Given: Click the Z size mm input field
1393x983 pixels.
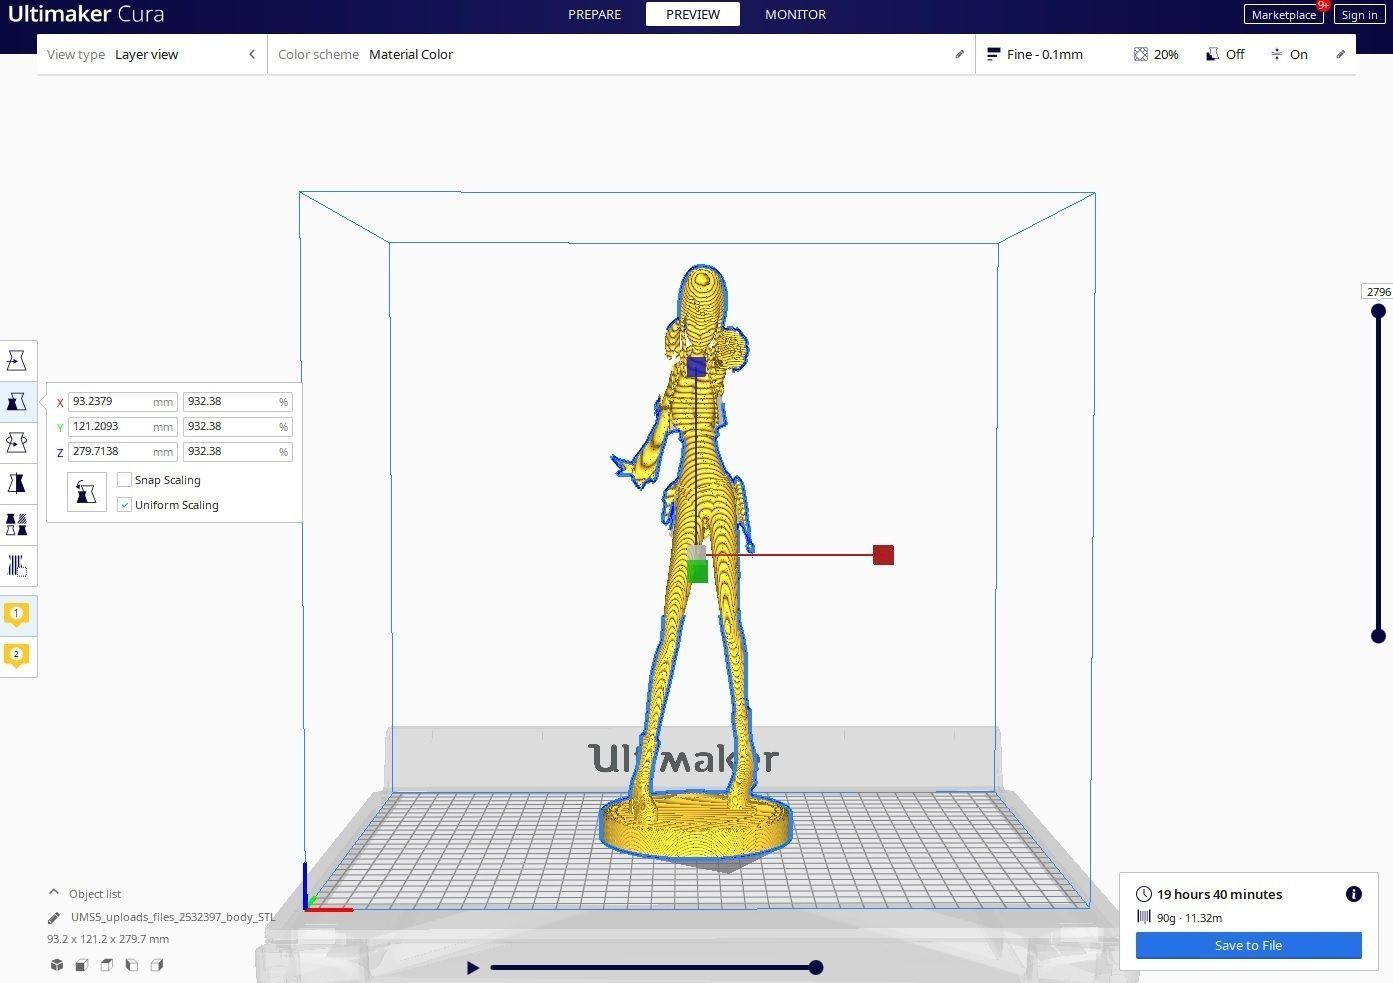Looking at the screenshot, I should [x=122, y=452].
